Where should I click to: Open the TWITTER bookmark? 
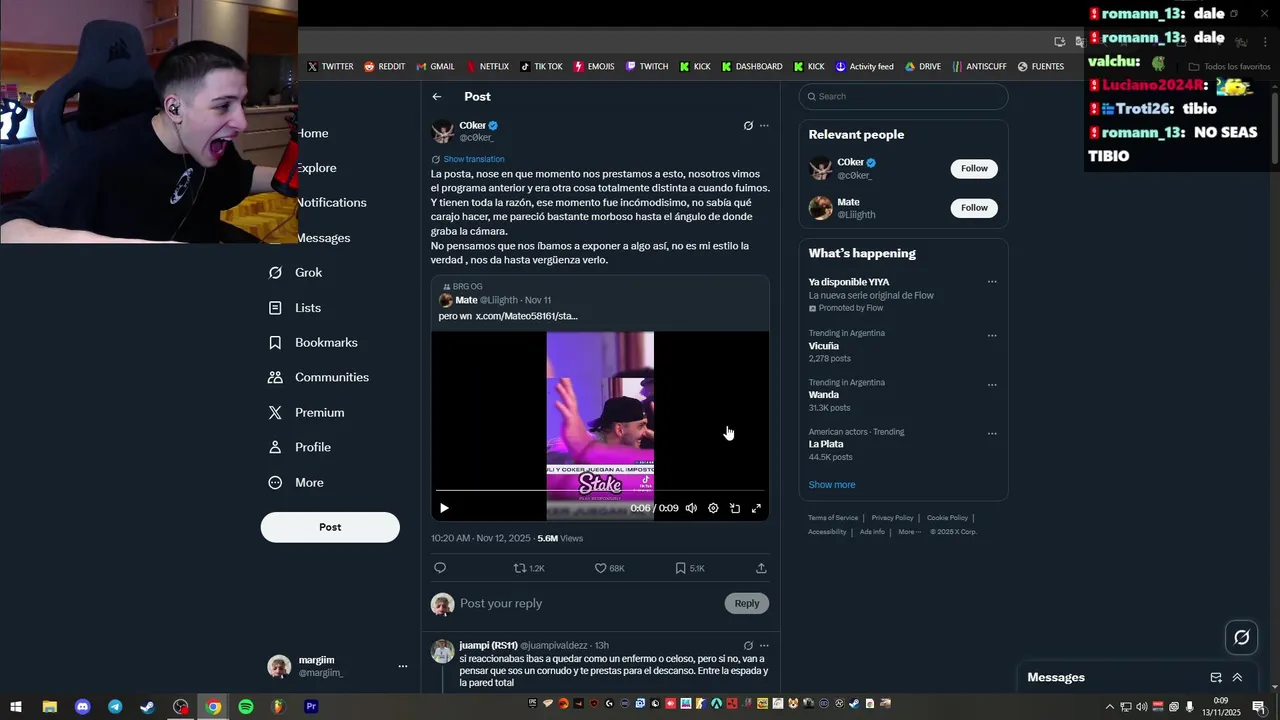point(330,67)
